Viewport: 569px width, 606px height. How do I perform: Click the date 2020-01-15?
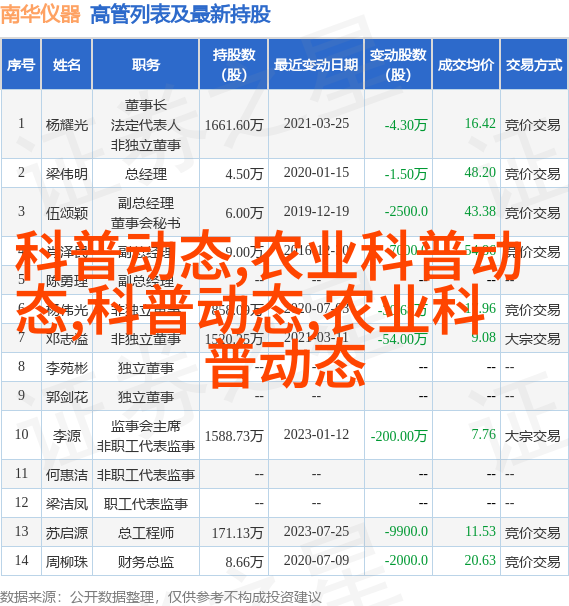pyautogui.click(x=316, y=172)
